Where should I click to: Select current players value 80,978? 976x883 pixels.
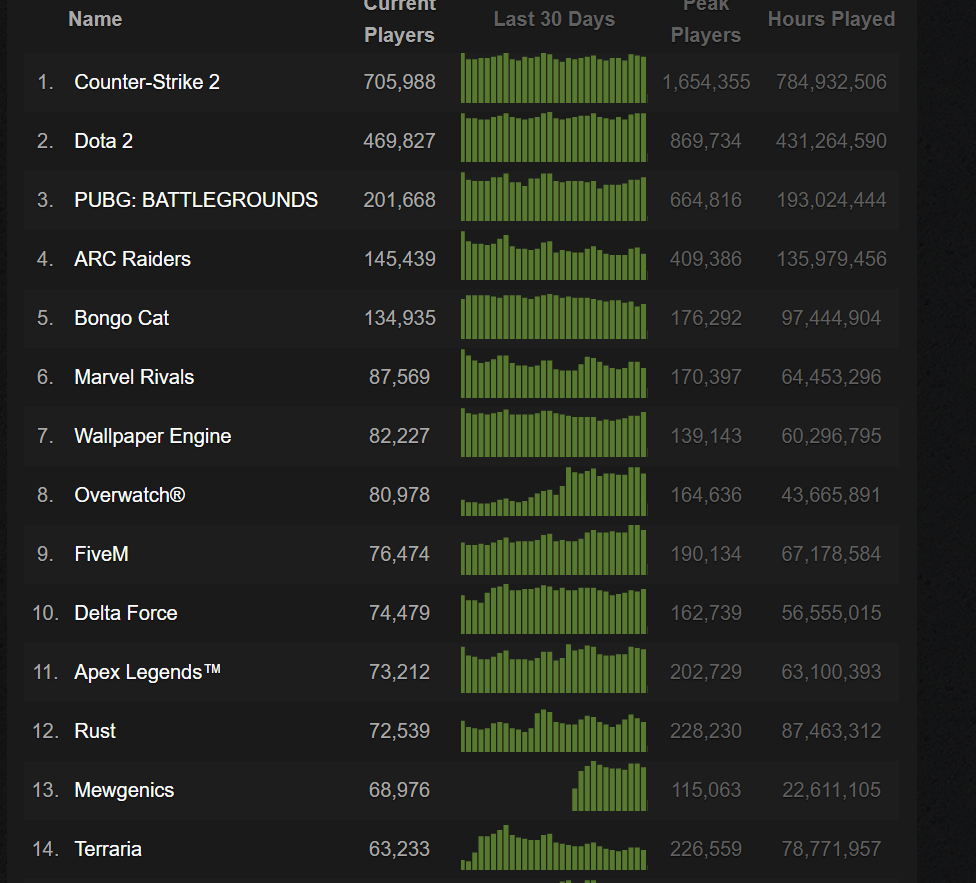coord(400,495)
